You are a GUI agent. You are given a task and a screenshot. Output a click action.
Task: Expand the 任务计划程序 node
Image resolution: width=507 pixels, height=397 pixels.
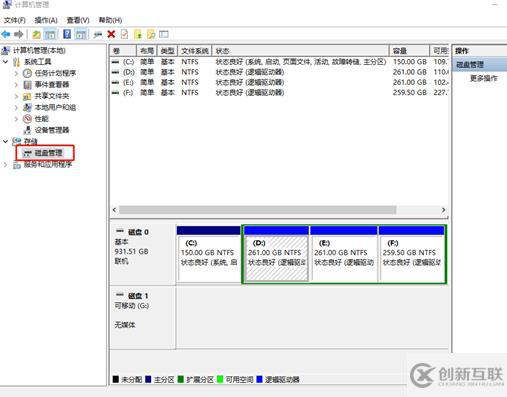click(16, 73)
